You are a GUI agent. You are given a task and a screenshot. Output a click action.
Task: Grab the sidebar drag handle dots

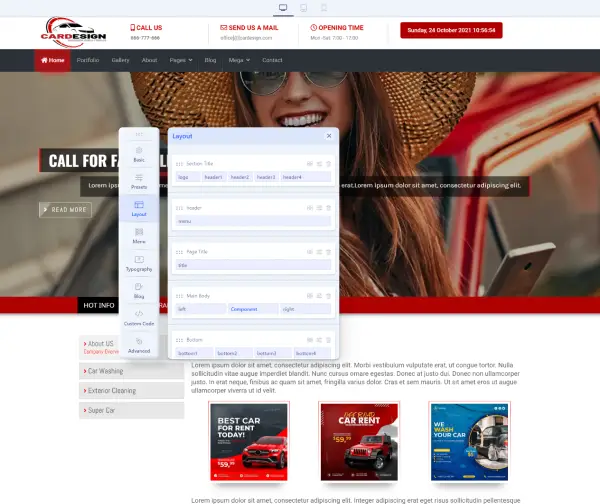[139, 134]
